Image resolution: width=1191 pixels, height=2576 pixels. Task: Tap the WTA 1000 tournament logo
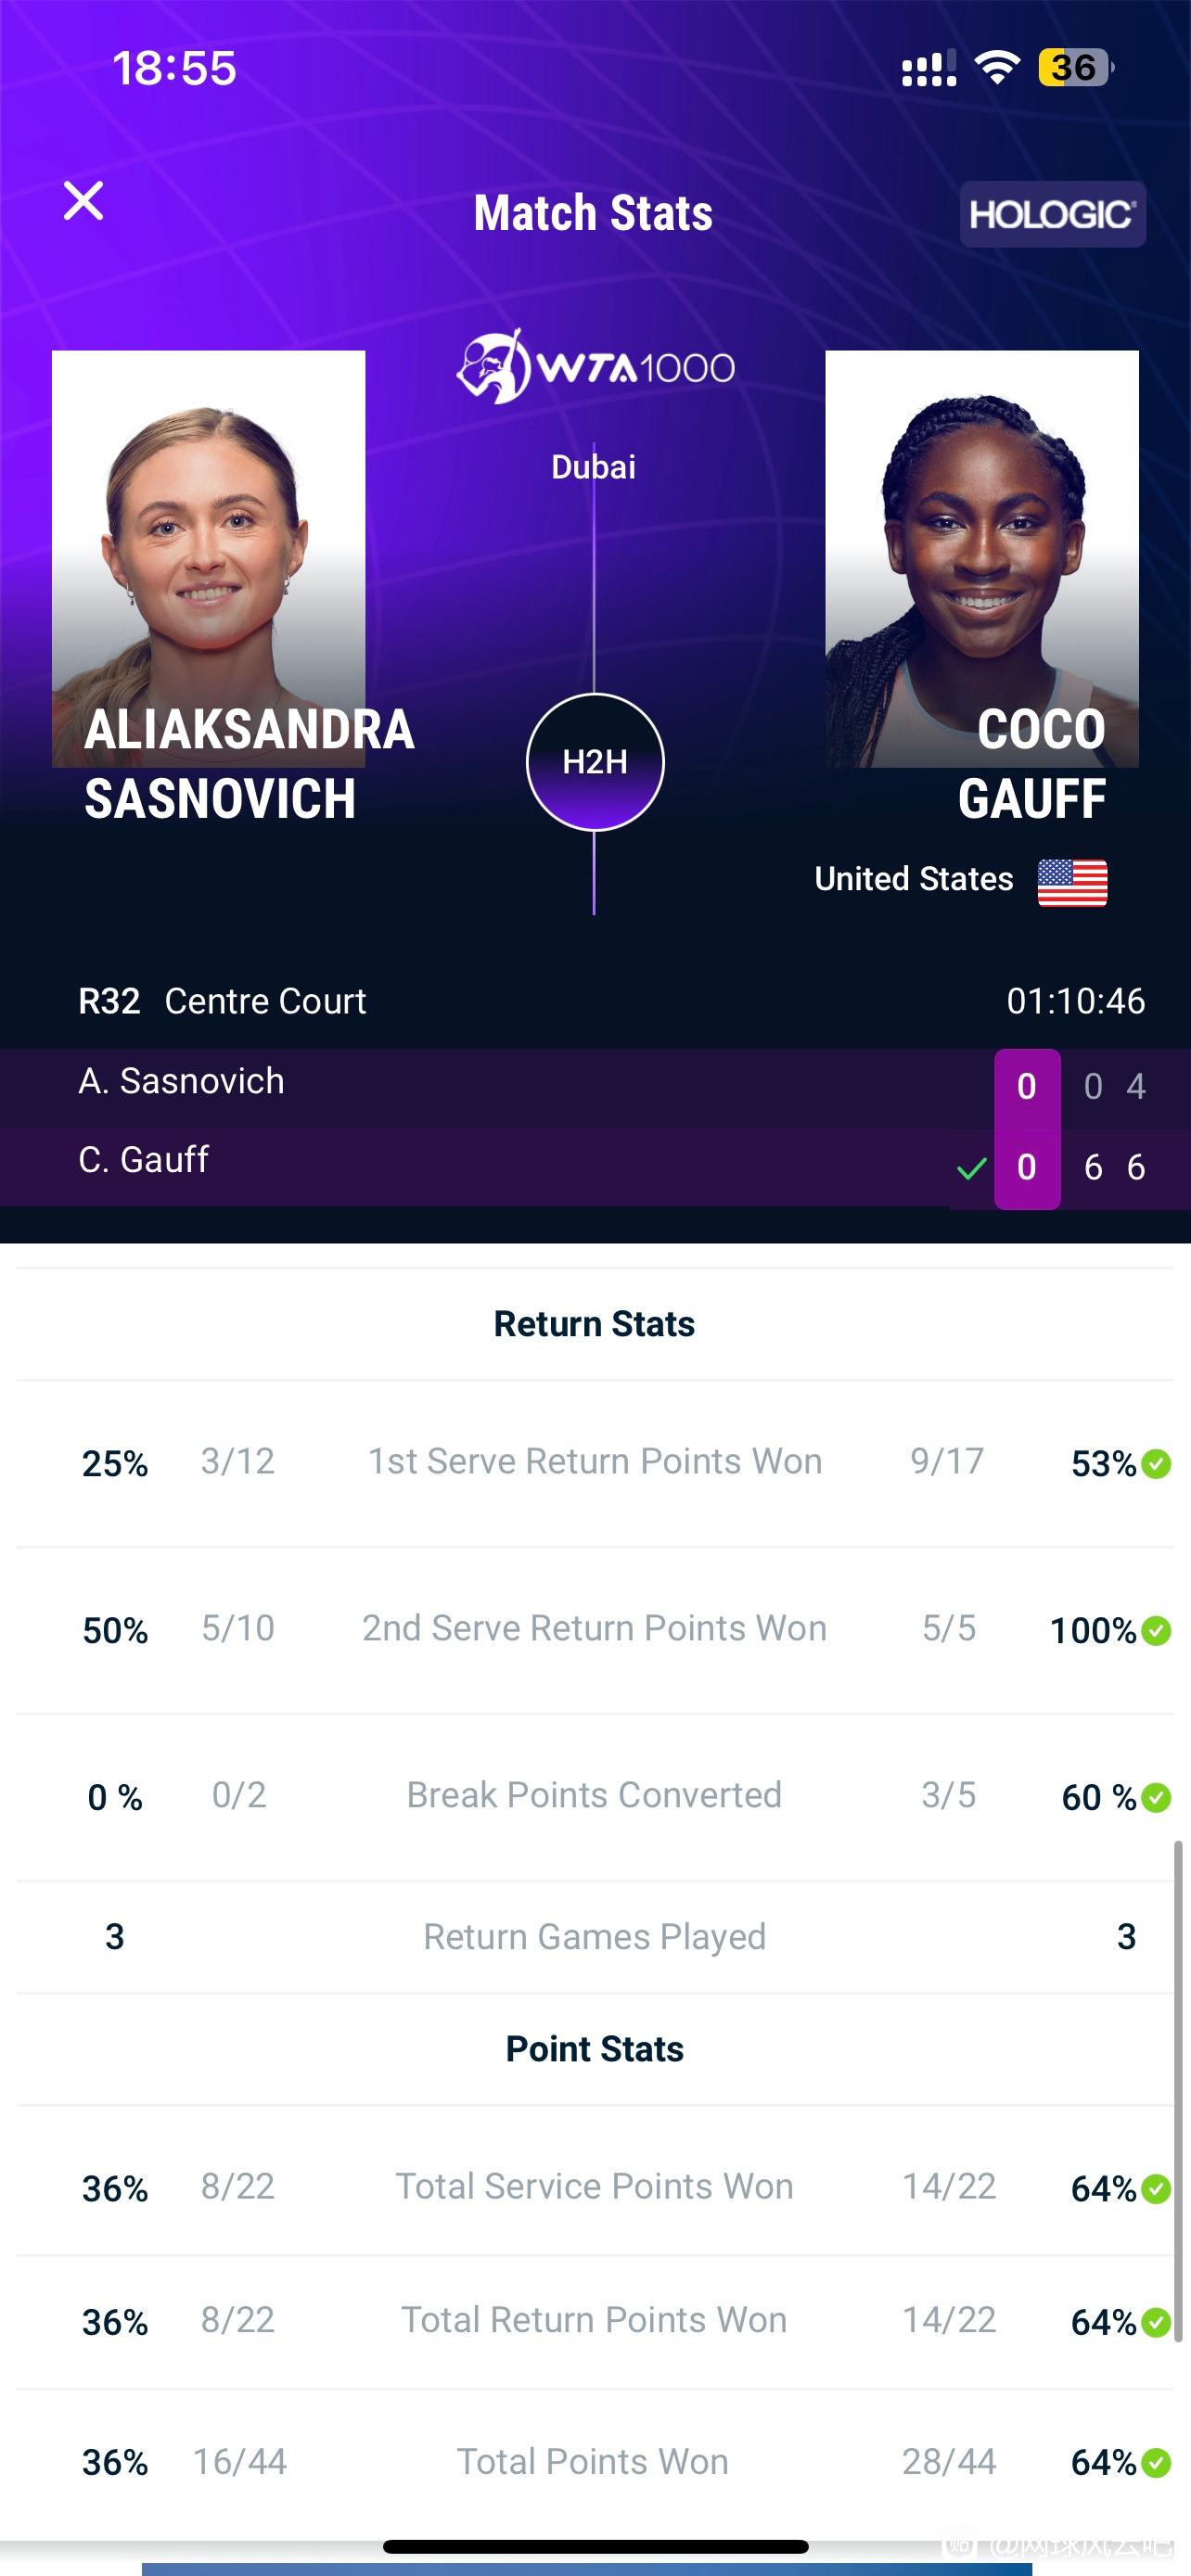pyautogui.click(x=595, y=367)
